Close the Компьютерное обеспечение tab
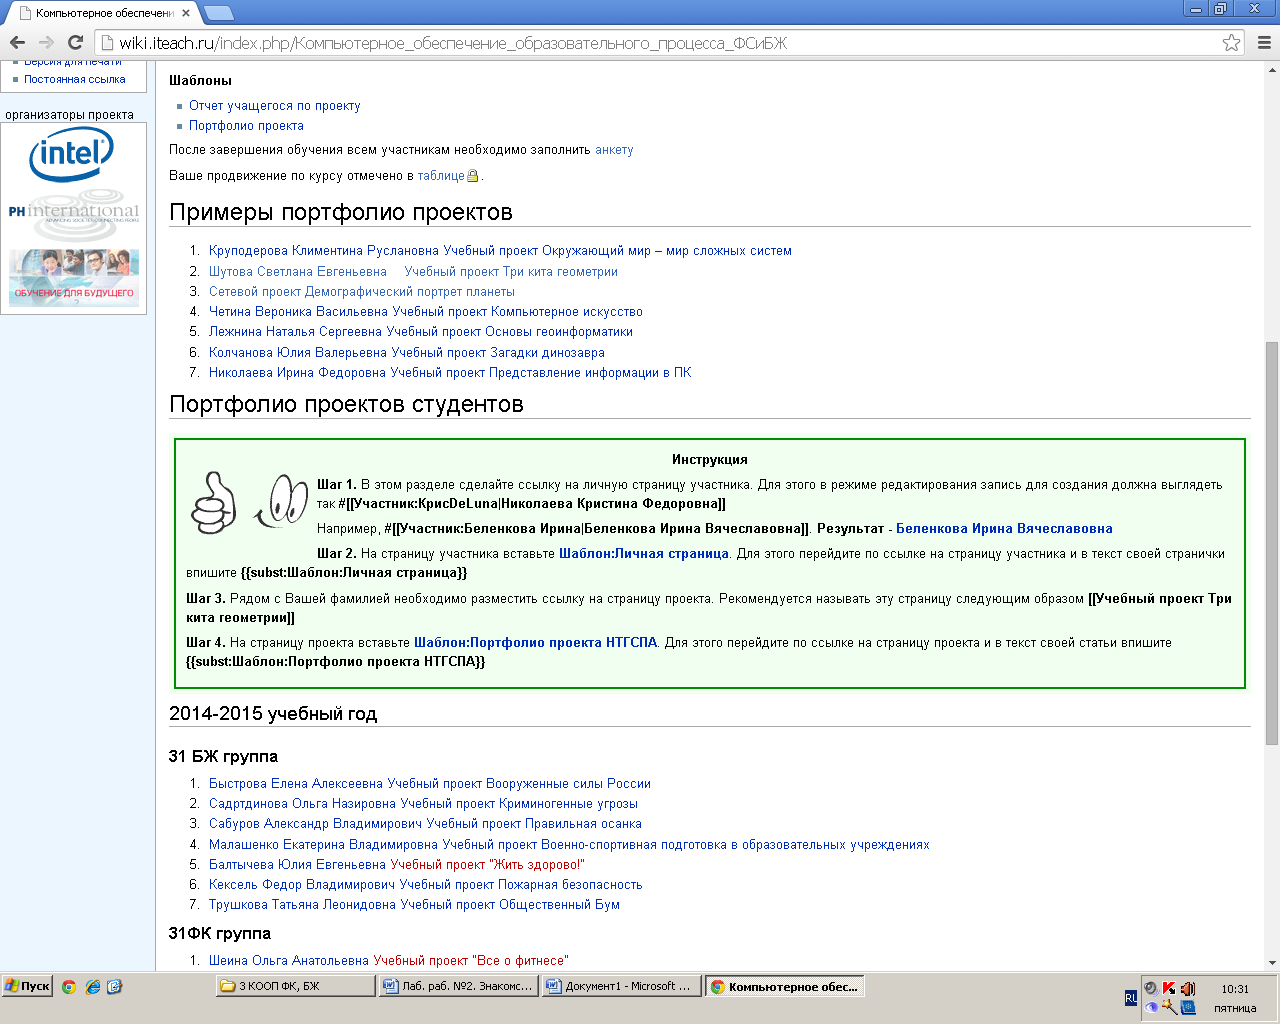 [186, 13]
